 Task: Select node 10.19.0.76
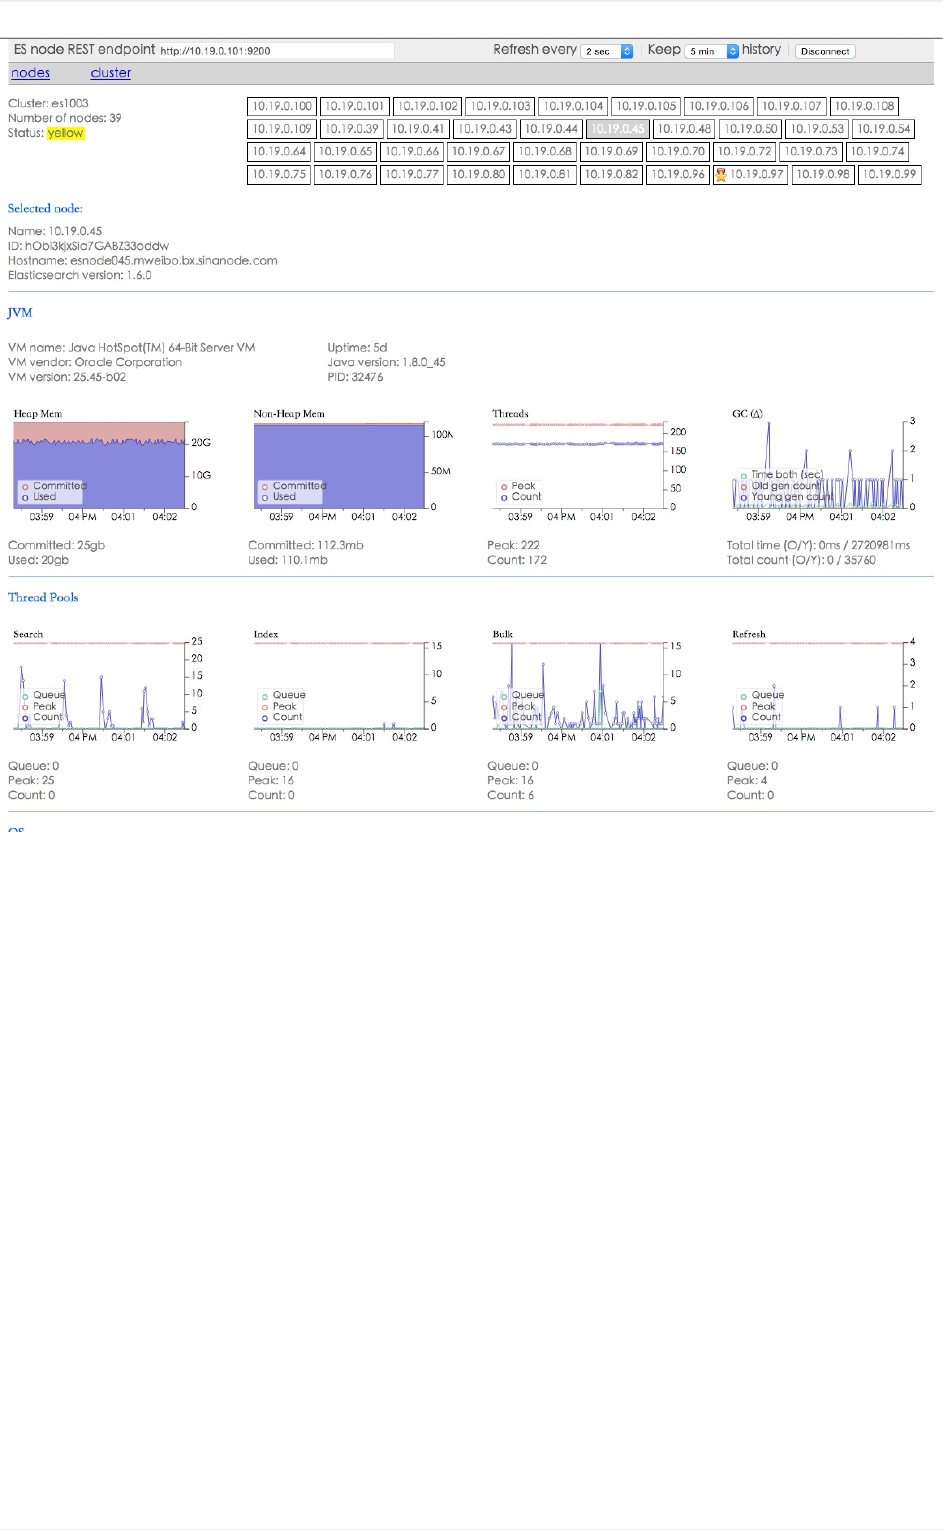click(345, 174)
